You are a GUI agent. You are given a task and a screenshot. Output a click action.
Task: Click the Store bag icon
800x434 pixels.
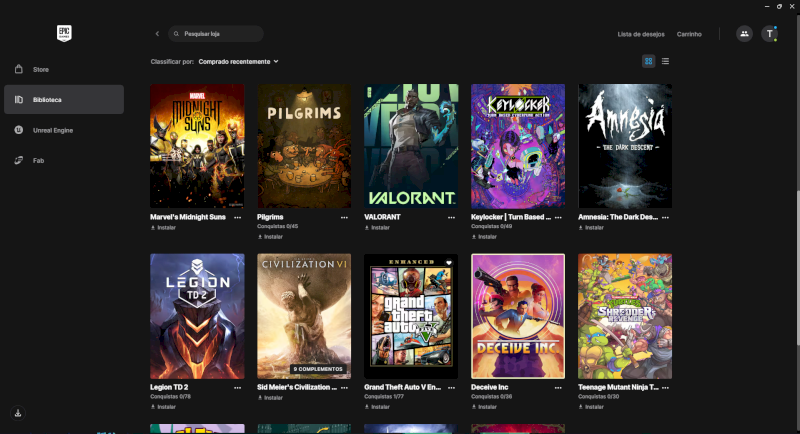[19, 69]
